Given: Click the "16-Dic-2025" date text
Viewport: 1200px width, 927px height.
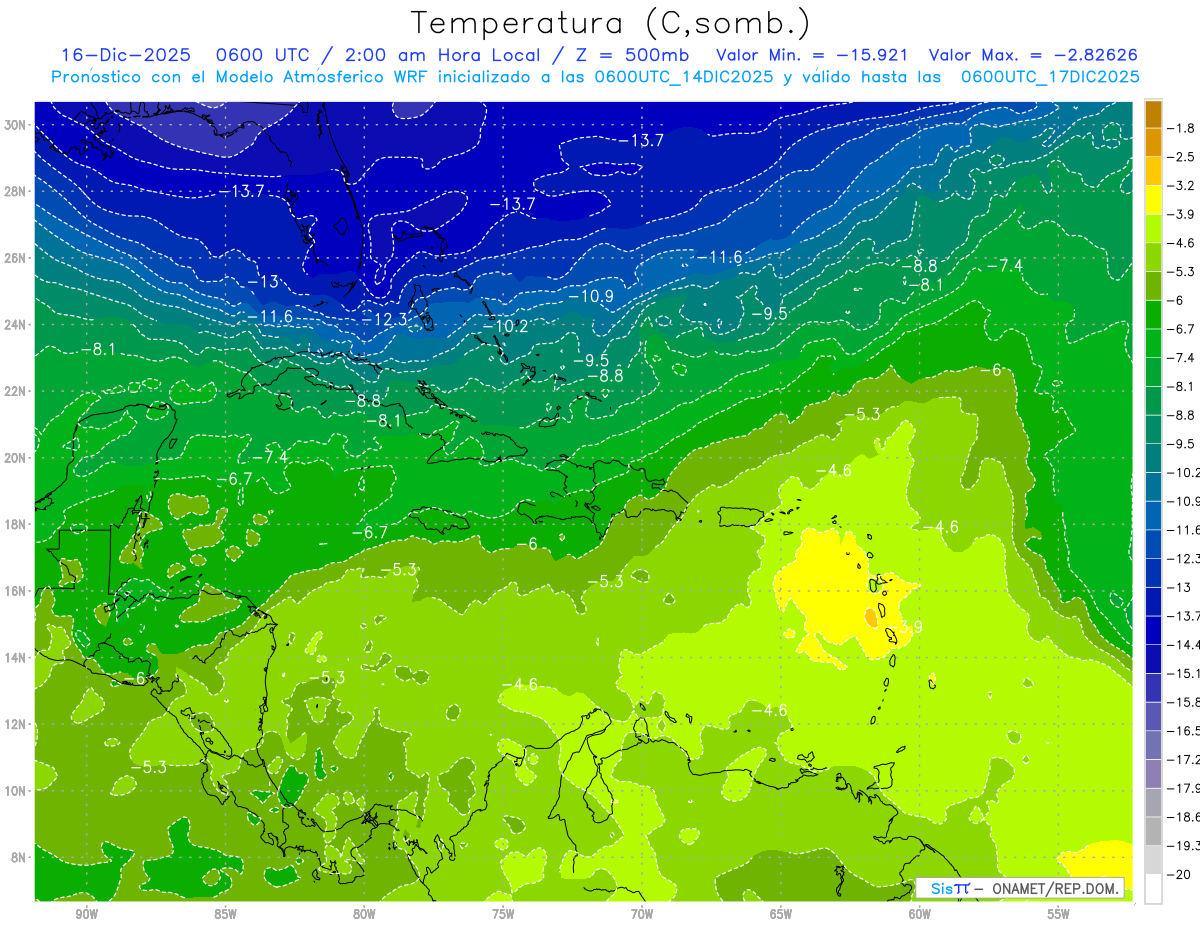Looking at the screenshot, I should [x=128, y=55].
